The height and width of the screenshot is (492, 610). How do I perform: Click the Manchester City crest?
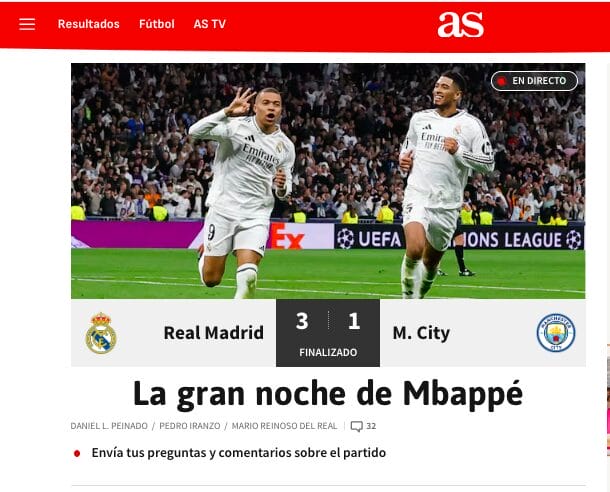pos(556,333)
